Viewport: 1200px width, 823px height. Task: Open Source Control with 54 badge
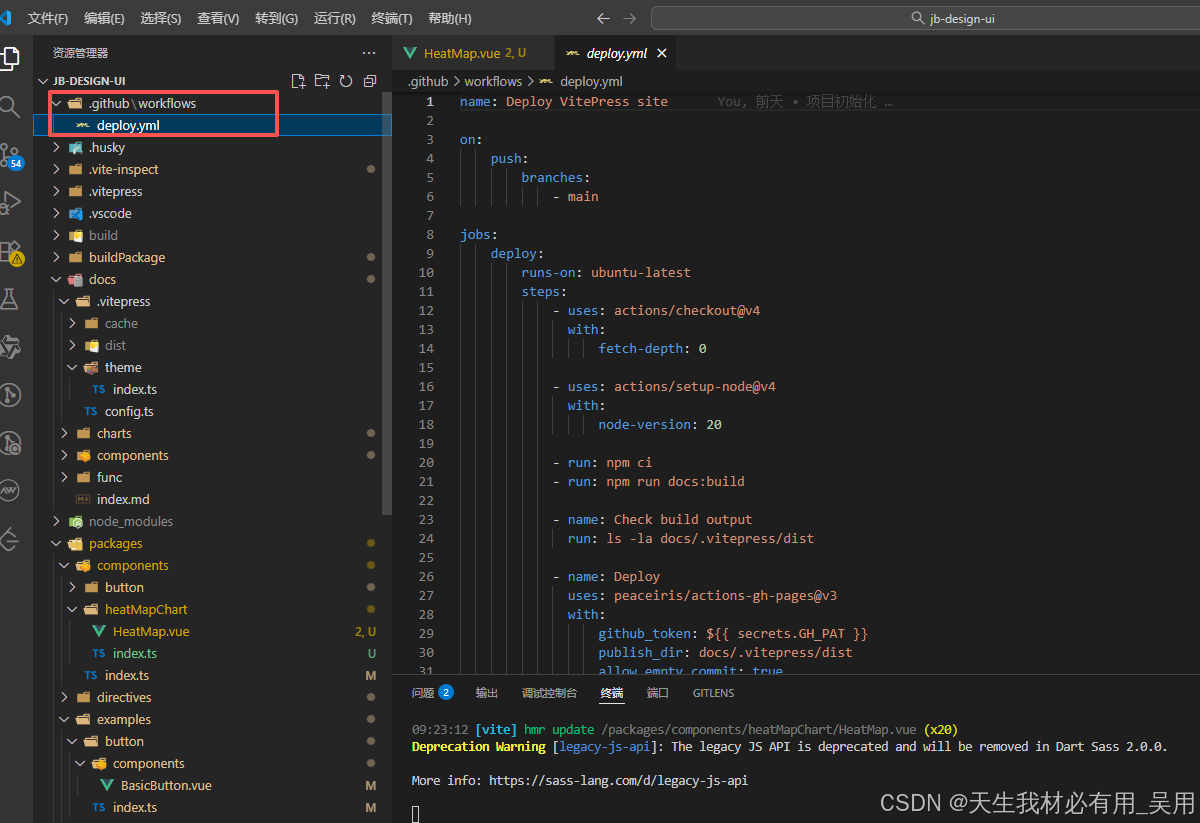pos(10,155)
